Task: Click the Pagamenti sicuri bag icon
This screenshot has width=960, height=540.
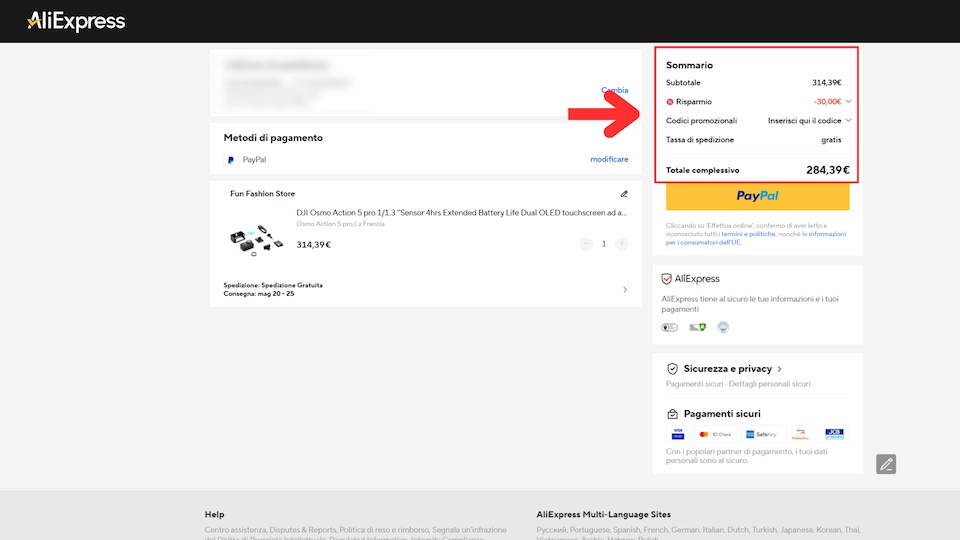Action: (672, 414)
